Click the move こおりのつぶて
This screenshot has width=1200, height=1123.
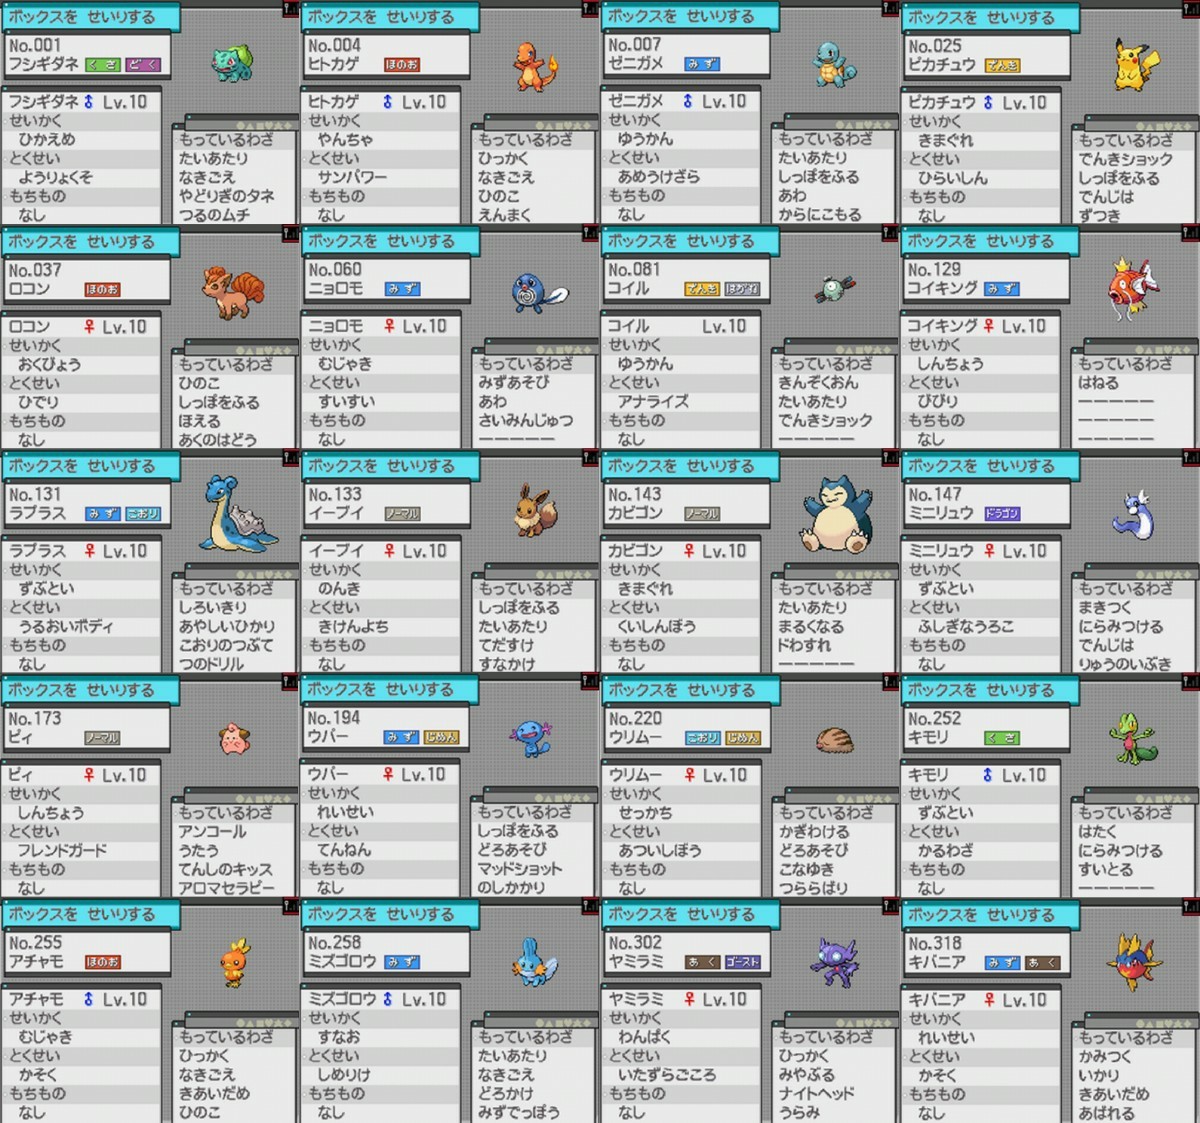(x=226, y=645)
